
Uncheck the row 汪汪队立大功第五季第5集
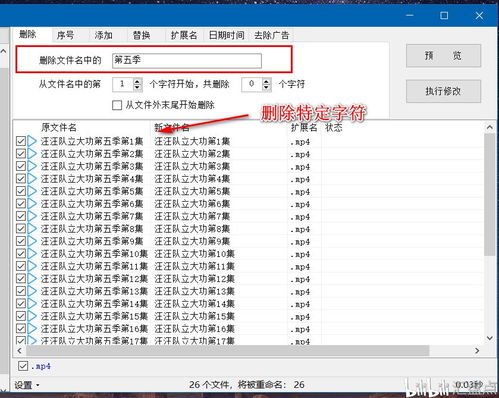[21, 191]
